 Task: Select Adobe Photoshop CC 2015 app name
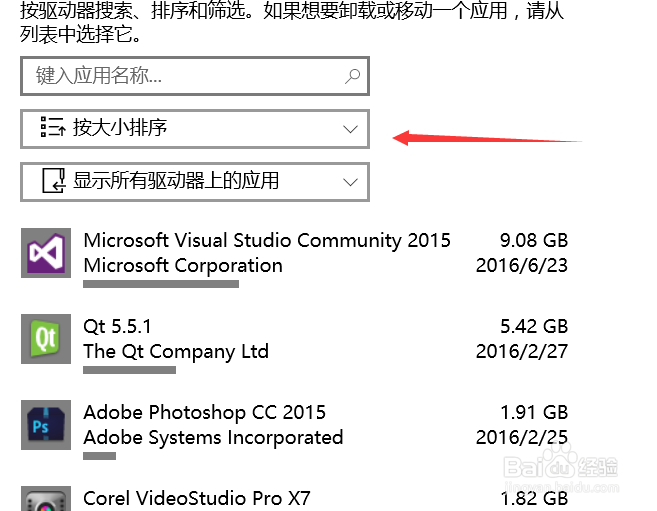[x=204, y=412]
